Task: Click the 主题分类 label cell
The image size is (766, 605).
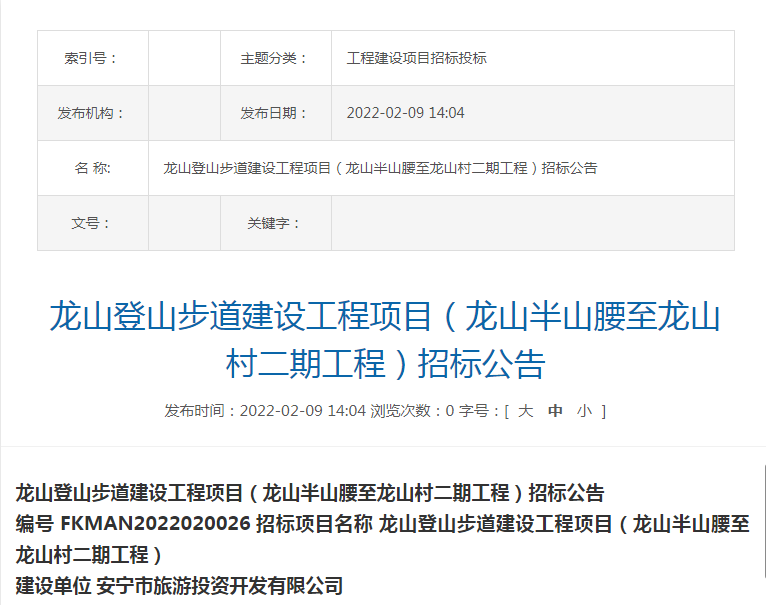Action: (x=275, y=58)
